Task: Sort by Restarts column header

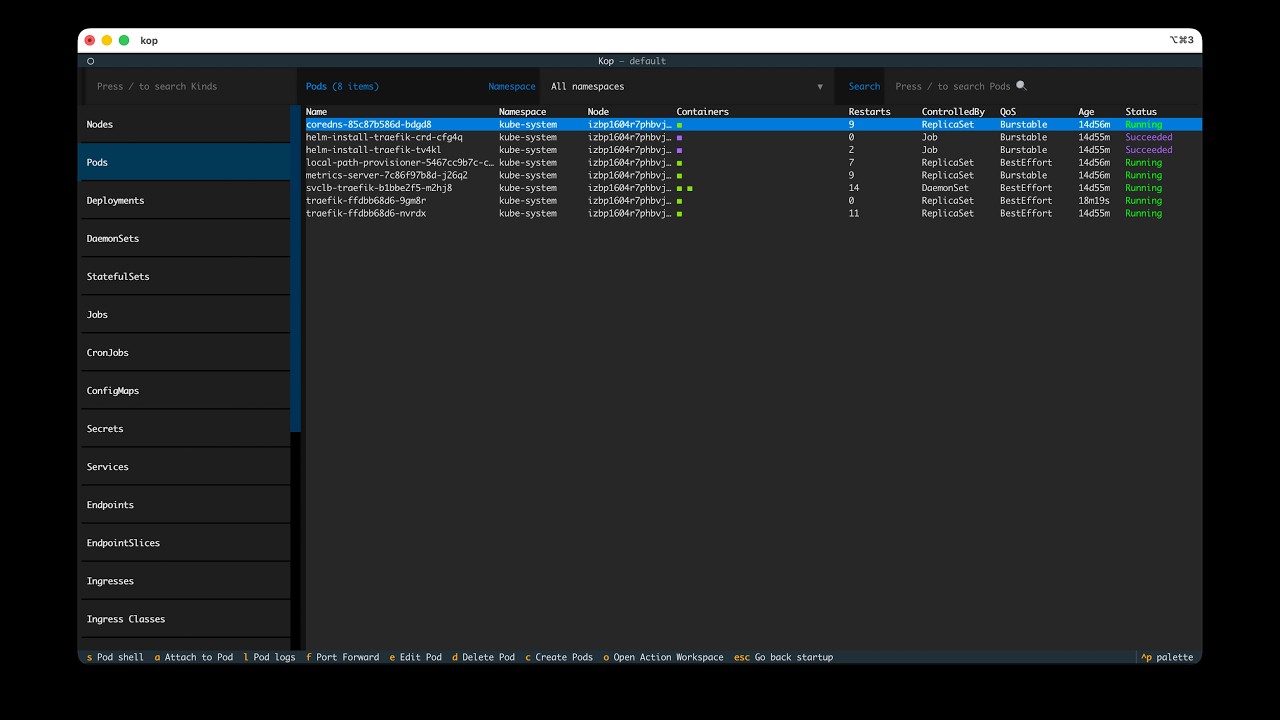Action: (x=869, y=112)
